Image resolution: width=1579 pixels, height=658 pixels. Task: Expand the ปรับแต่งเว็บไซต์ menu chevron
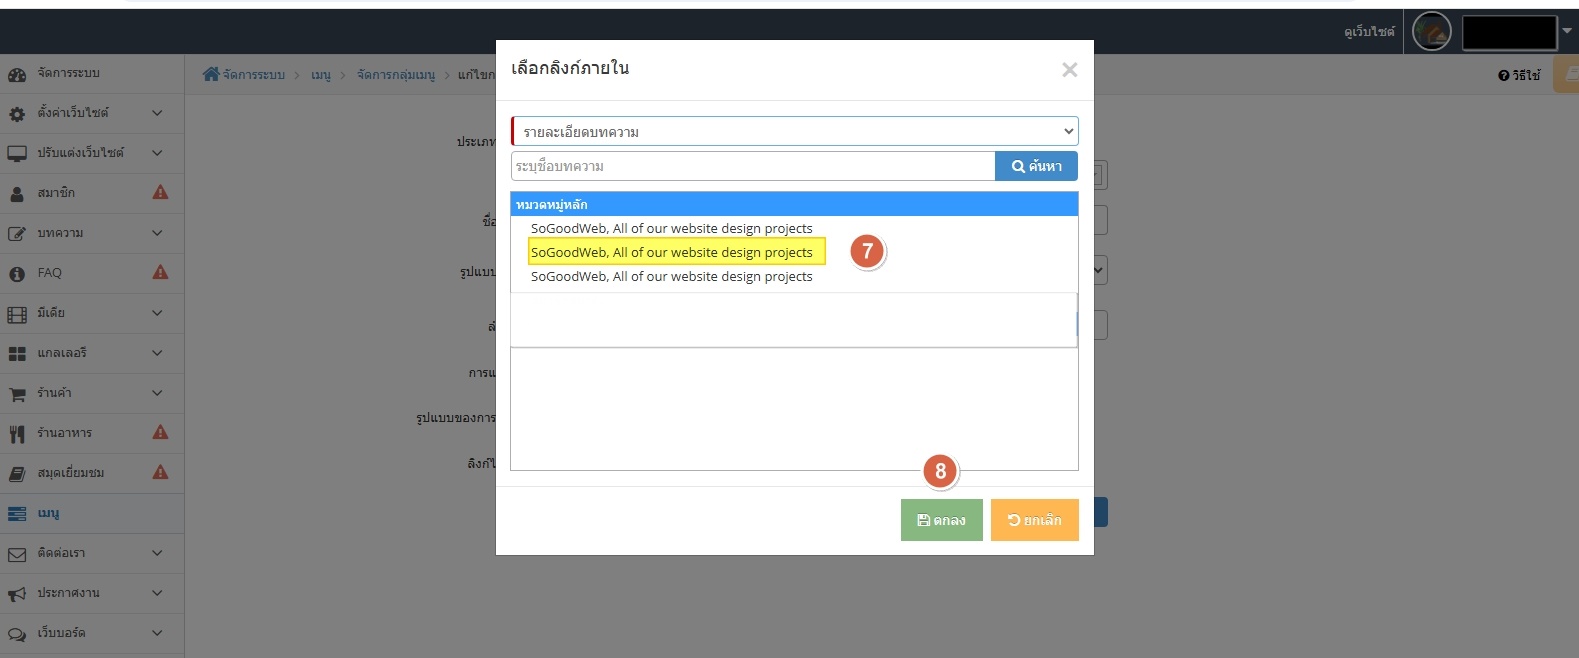tap(157, 153)
